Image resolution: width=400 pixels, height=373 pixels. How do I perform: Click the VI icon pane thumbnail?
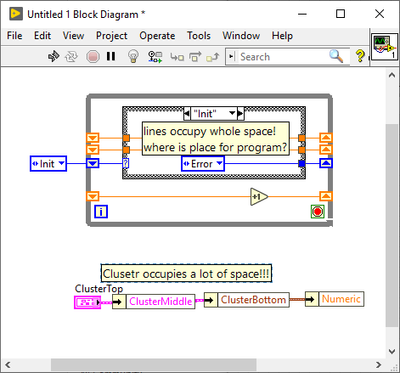(x=385, y=47)
